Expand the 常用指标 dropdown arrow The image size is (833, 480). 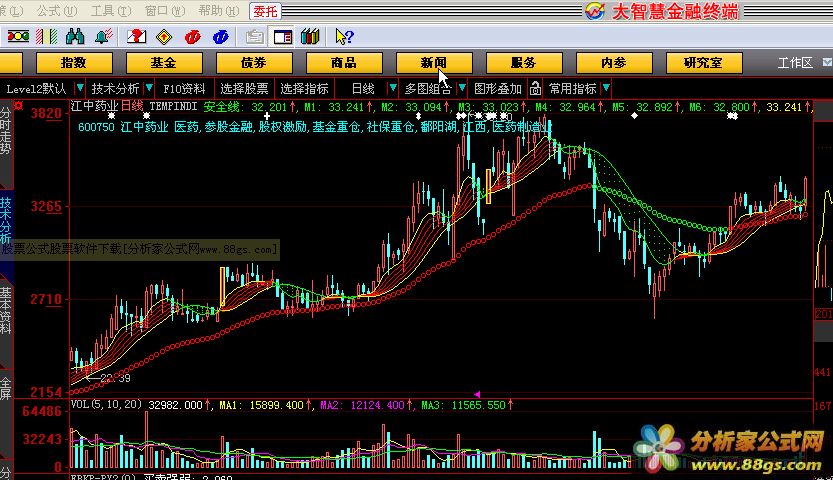606,88
